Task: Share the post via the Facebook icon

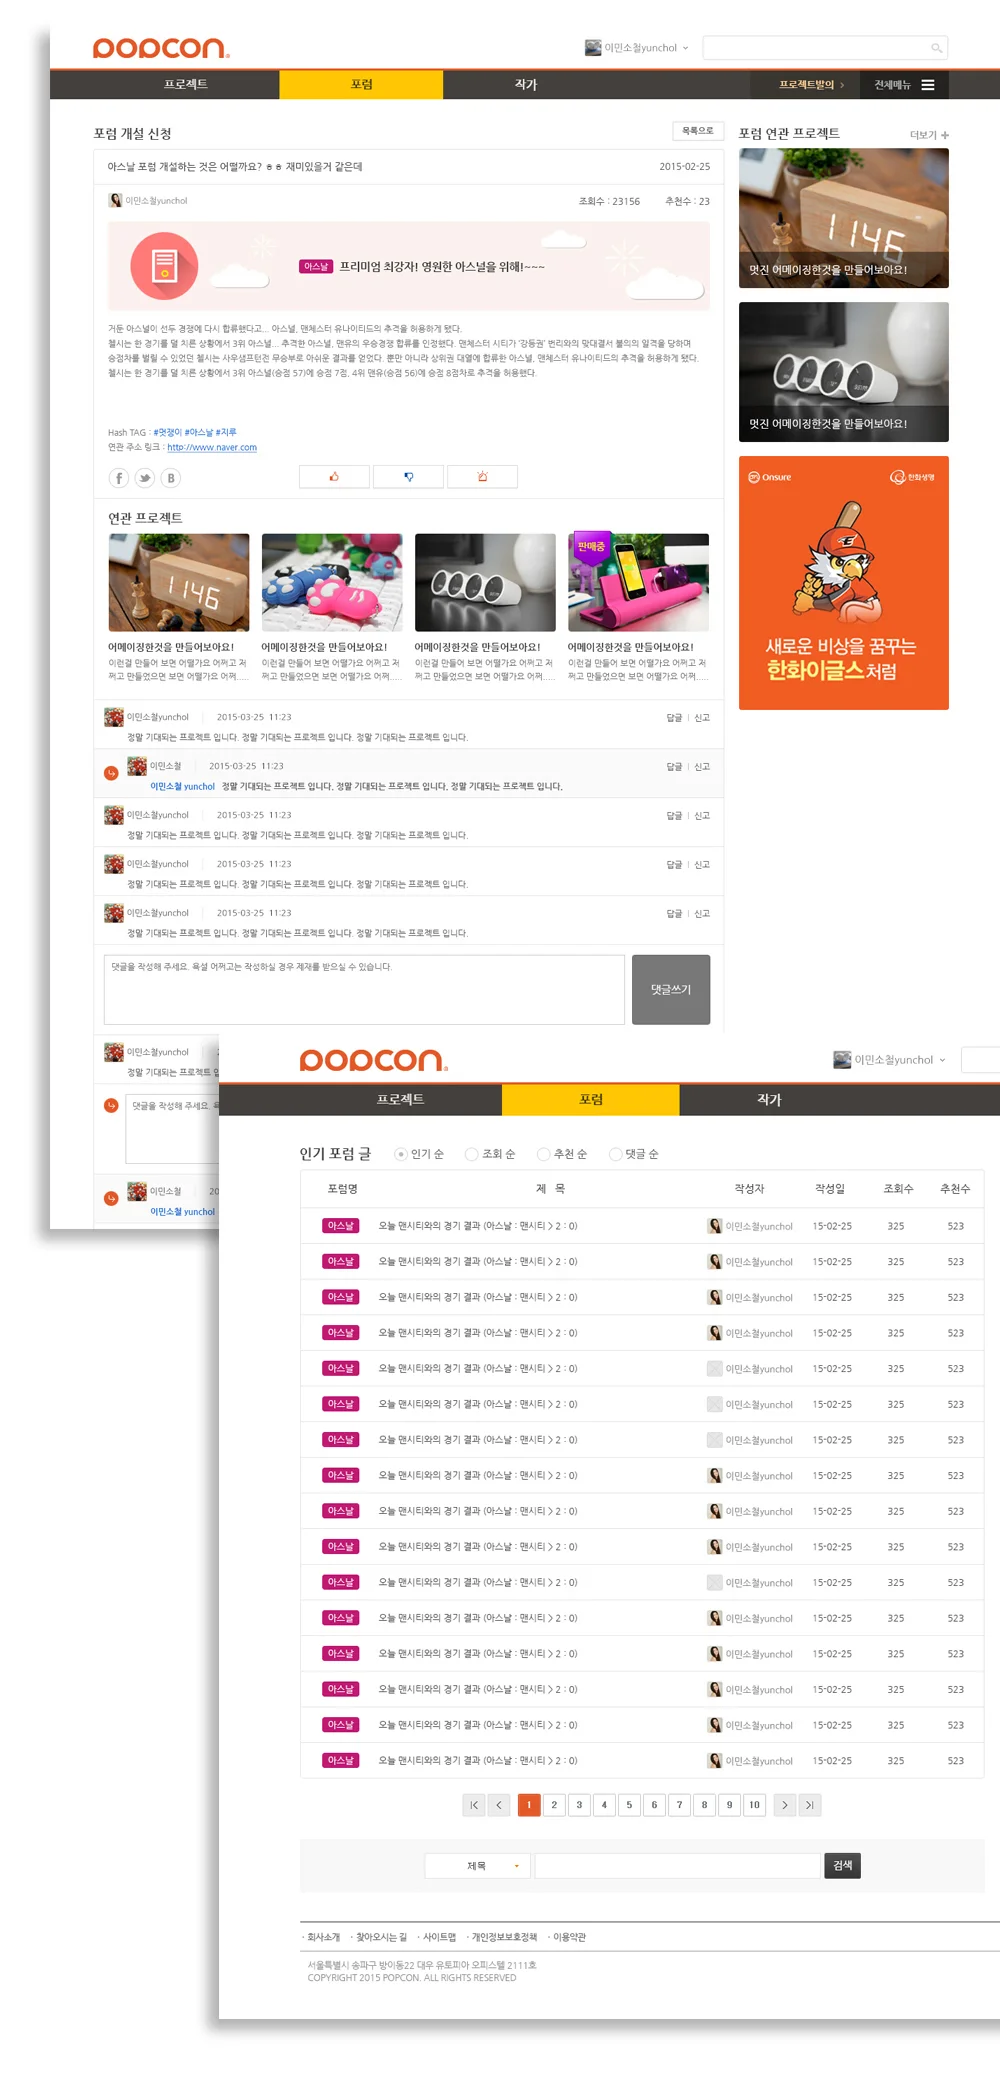Action: pyautogui.click(x=119, y=478)
